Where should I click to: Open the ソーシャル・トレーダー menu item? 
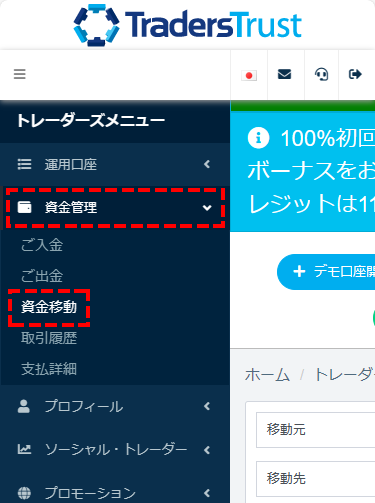pyautogui.click(x=115, y=450)
